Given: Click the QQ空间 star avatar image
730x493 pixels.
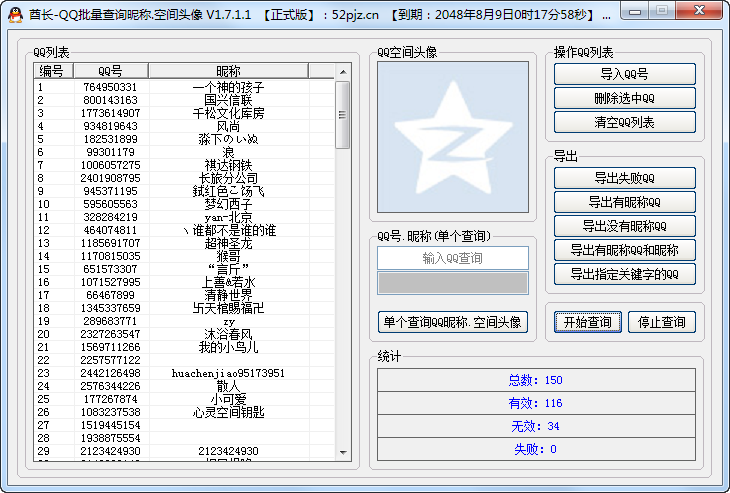Looking at the screenshot, I should (451, 137).
